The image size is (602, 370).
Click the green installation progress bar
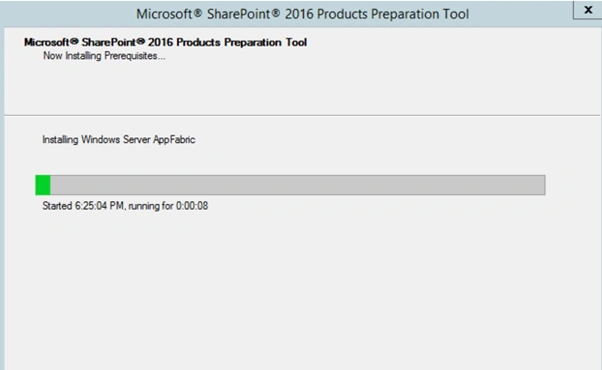290,185
